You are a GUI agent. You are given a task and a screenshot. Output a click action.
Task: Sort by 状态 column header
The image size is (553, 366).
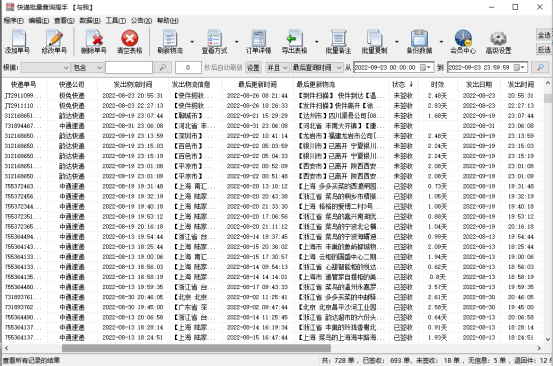(x=402, y=85)
